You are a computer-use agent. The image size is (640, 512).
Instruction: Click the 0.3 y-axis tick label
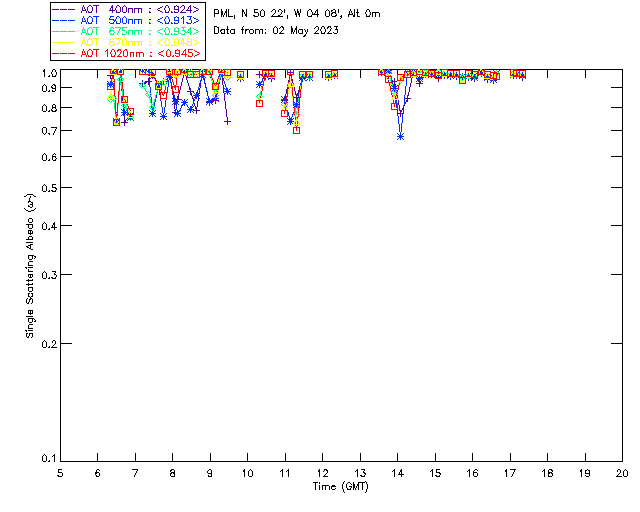pos(49,275)
